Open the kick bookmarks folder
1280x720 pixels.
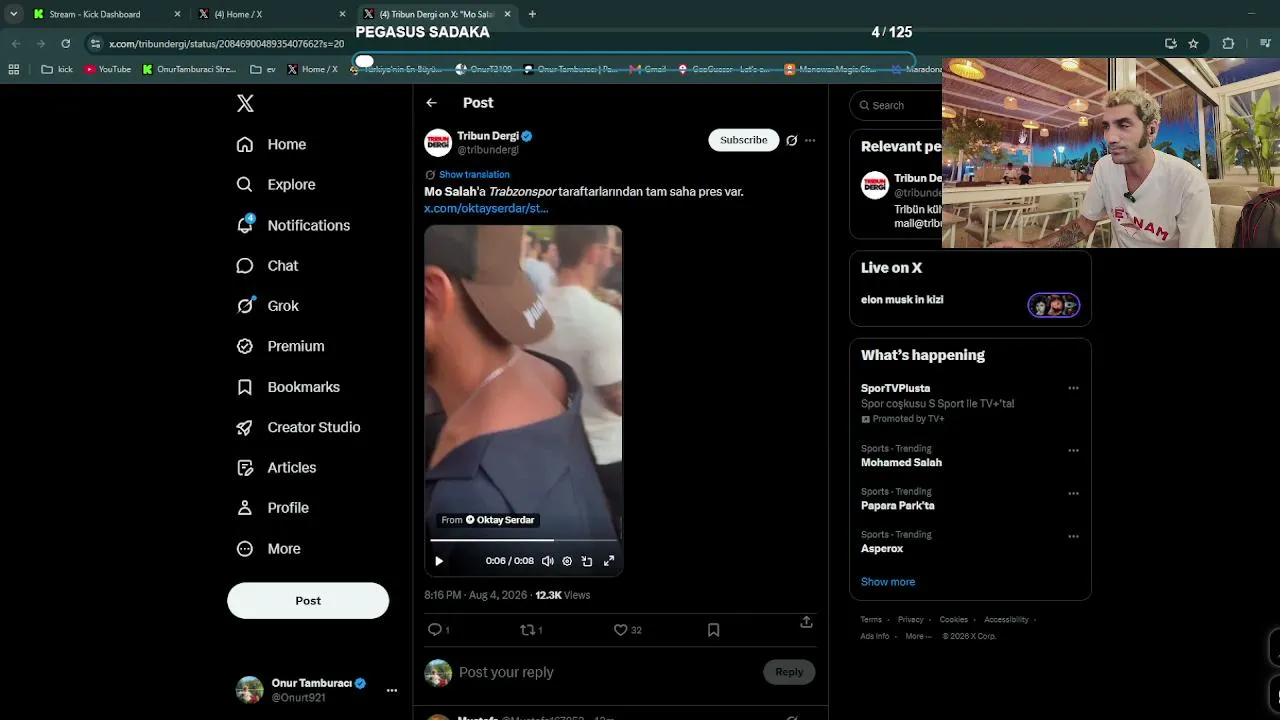(58, 69)
